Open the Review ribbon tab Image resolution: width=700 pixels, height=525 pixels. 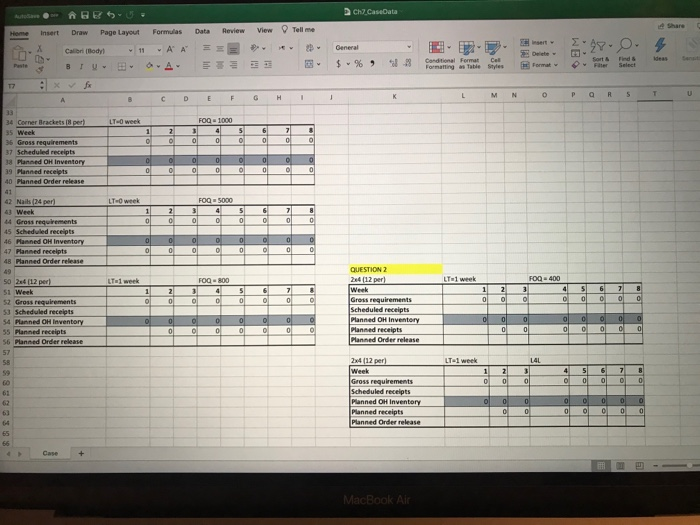233,31
